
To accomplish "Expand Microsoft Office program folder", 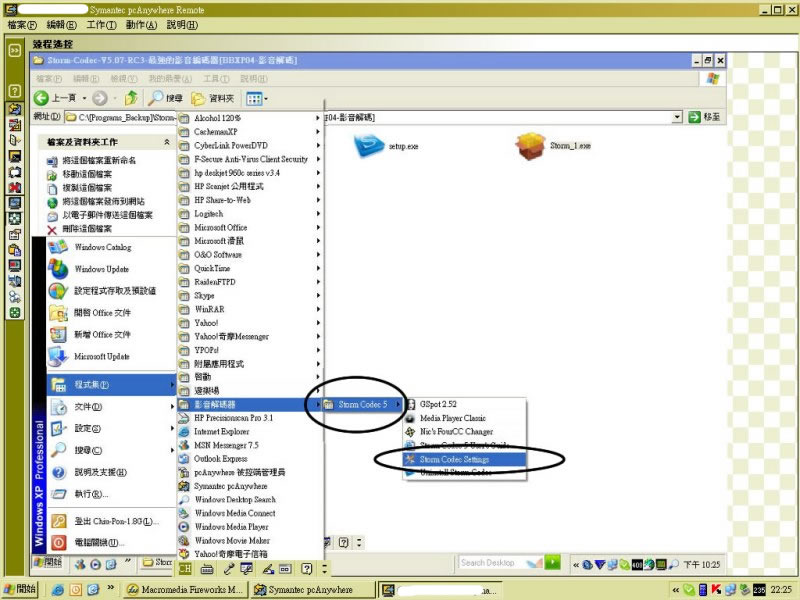I will [250, 228].
